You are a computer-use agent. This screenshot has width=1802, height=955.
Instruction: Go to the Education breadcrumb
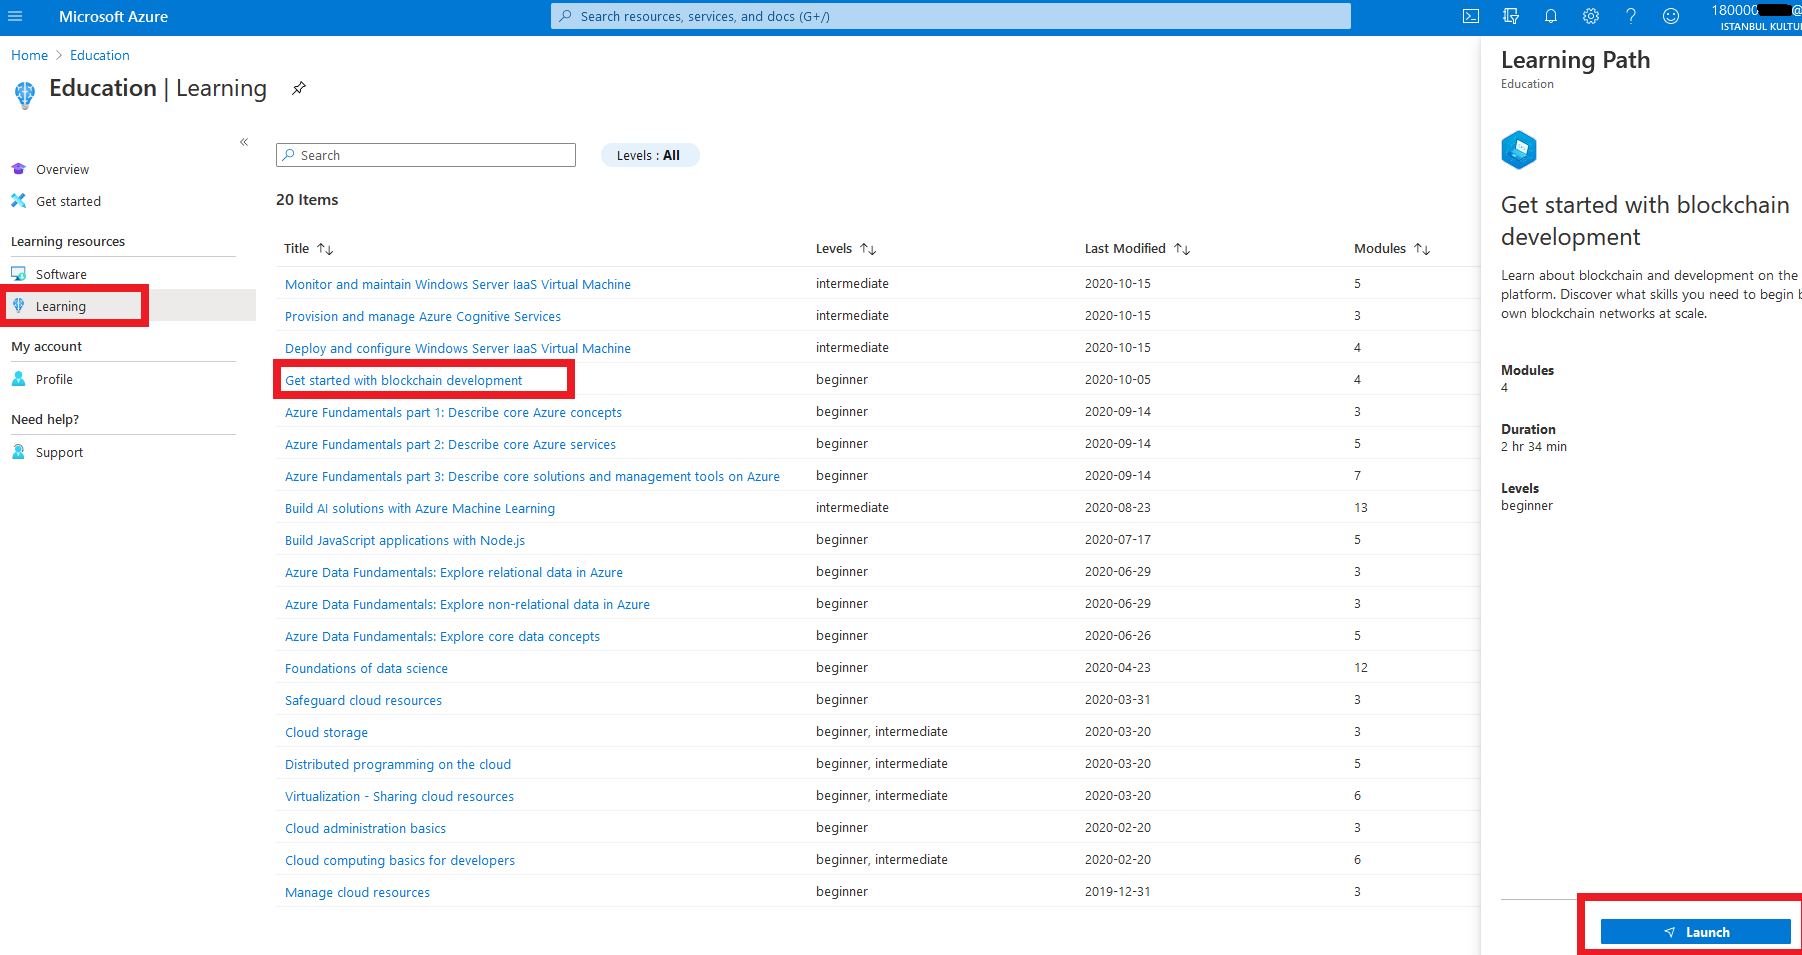(x=100, y=55)
